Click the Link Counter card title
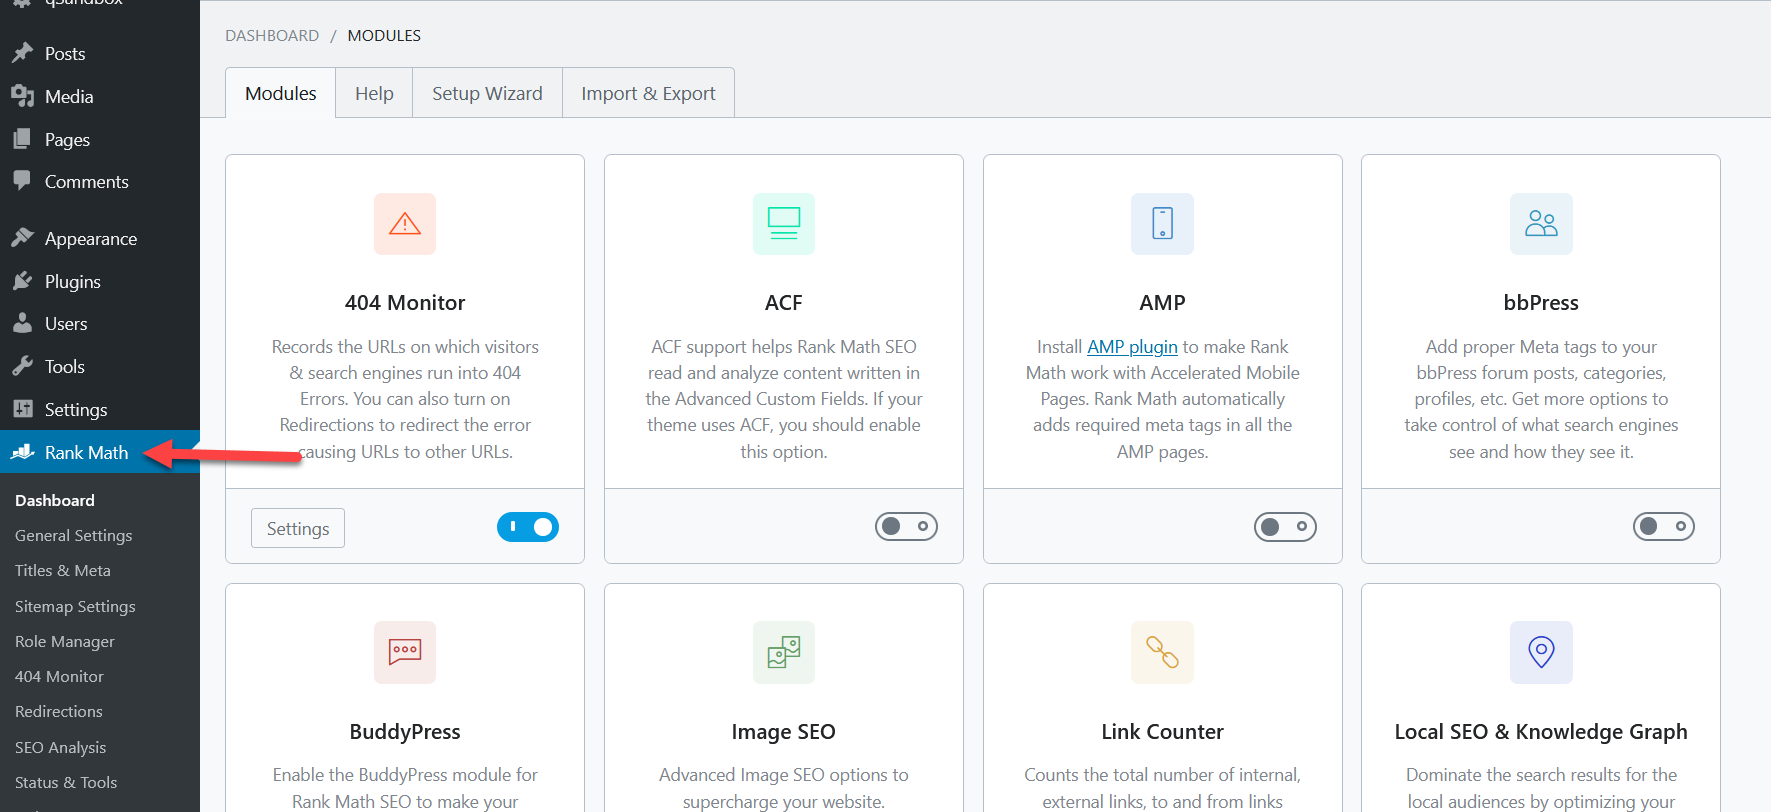Image resolution: width=1771 pixels, height=812 pixels. 1162,731
